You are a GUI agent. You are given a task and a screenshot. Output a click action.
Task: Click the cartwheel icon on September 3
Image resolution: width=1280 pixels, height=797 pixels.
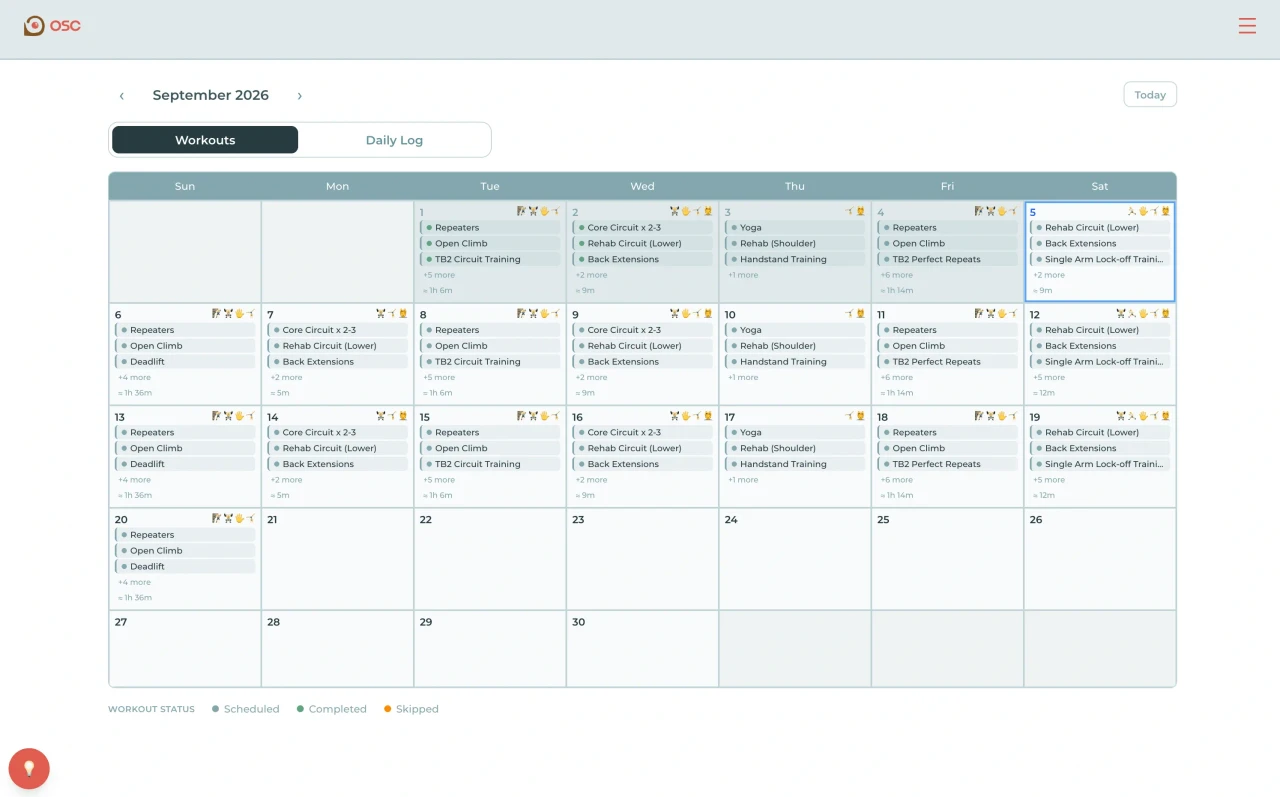coord(849,211)
